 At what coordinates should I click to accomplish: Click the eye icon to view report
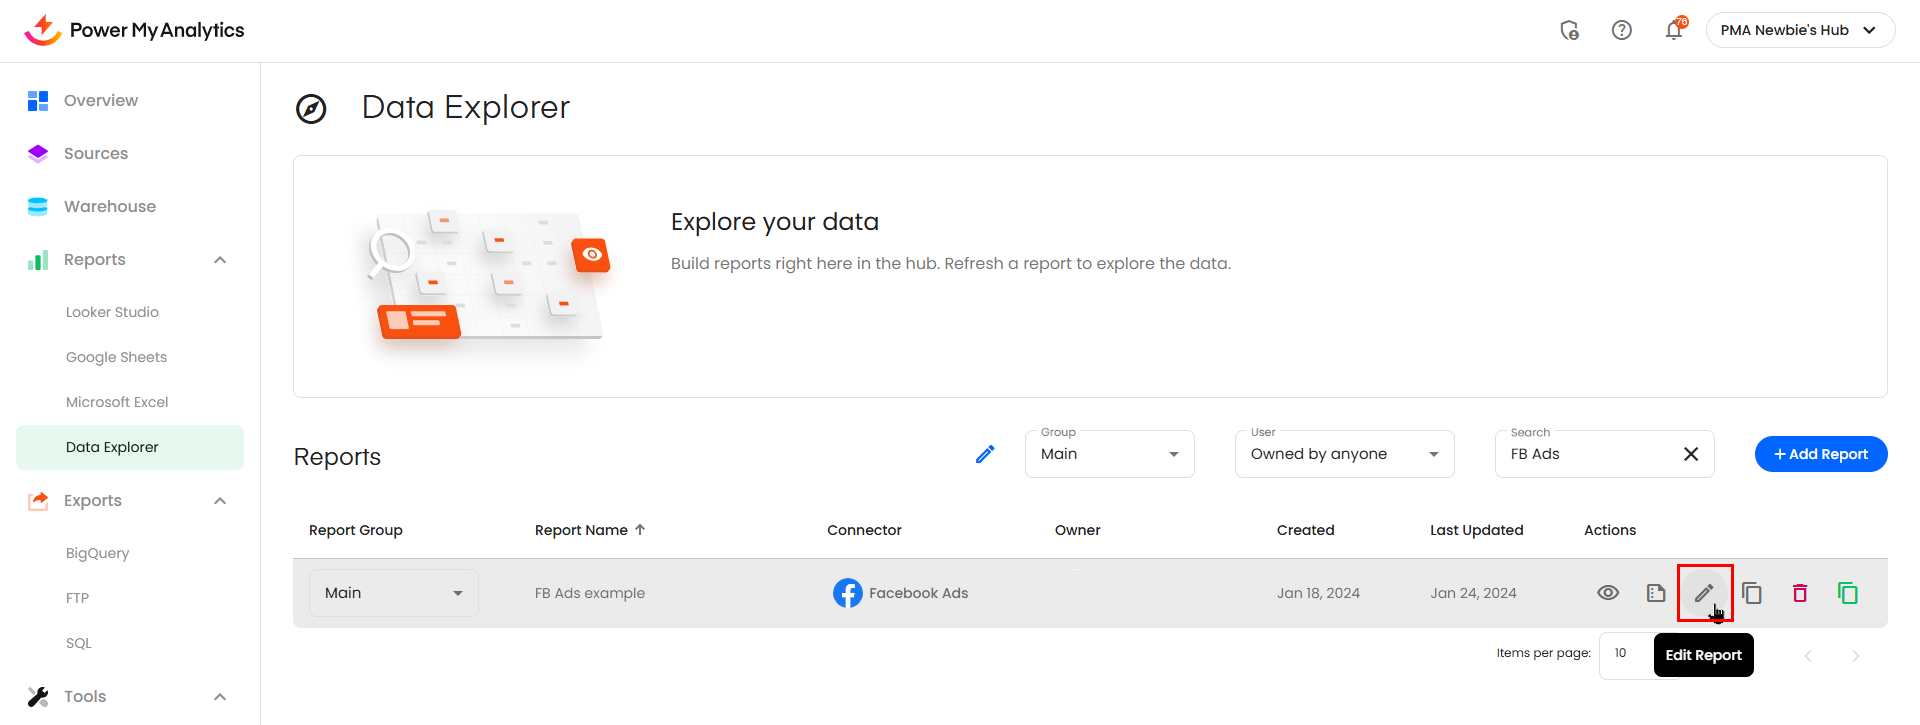tap(1608, 593)
